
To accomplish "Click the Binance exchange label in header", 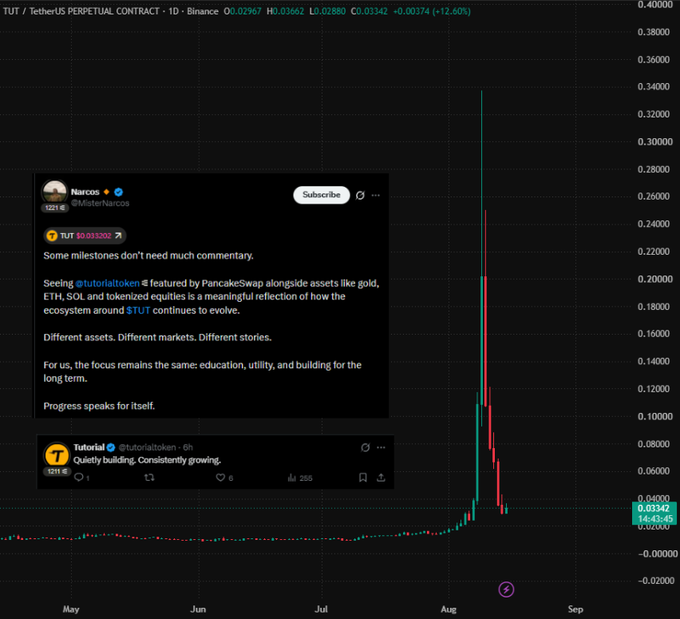I will (x=203, y=11).
